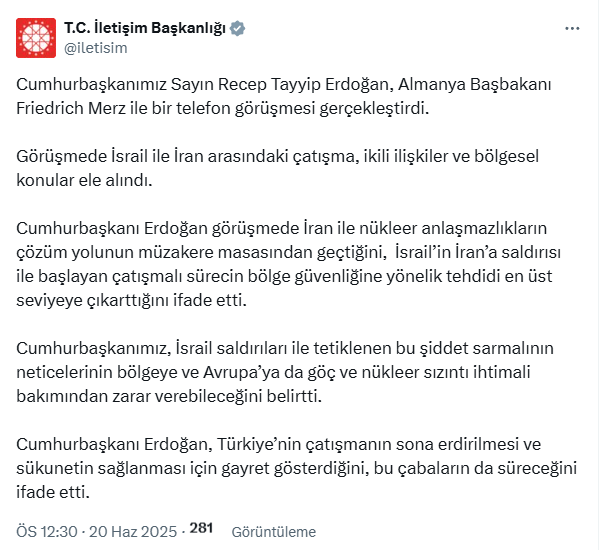Screen dimensions: 615x550
Task: Click the text 'konular ele alındı.'
Action: pyautogui.click(x=84, y=180)
